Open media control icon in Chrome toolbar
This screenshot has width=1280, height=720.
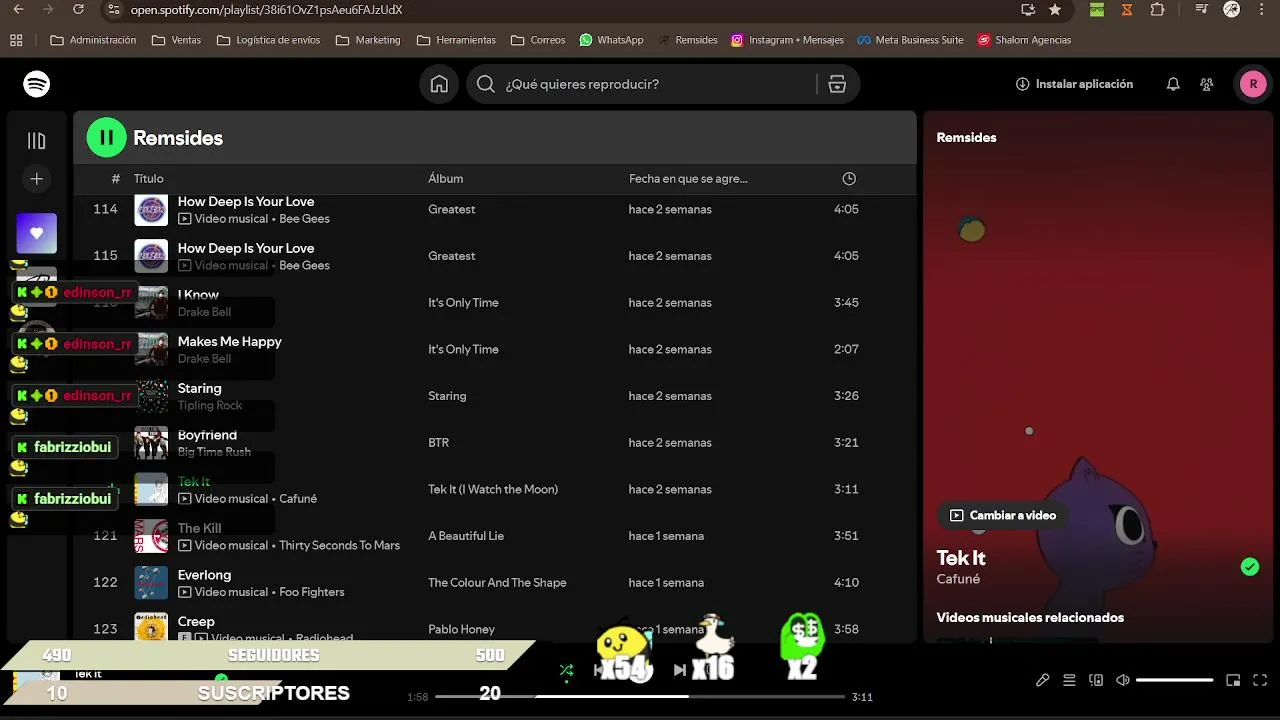(1203, 9)
